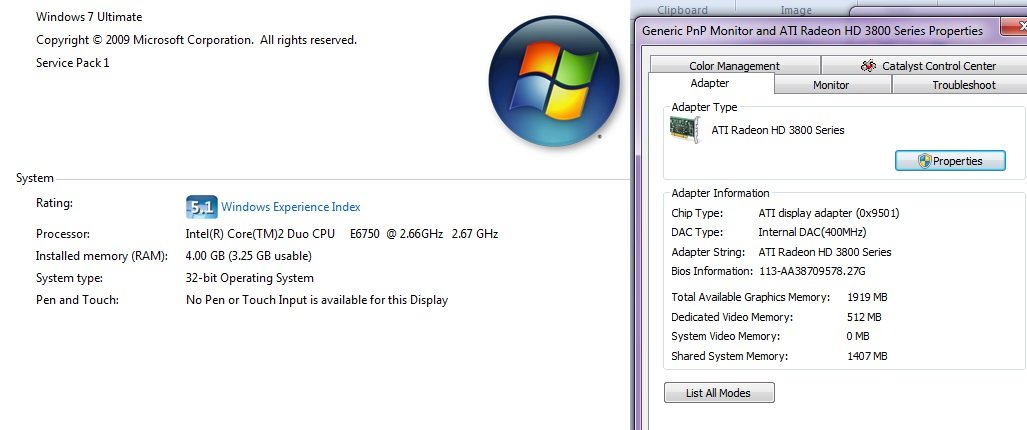This screenshot has width=1027, height=430.
Task: Click the 'No Pen or Touch Input' text
Action: pos(317,300)
